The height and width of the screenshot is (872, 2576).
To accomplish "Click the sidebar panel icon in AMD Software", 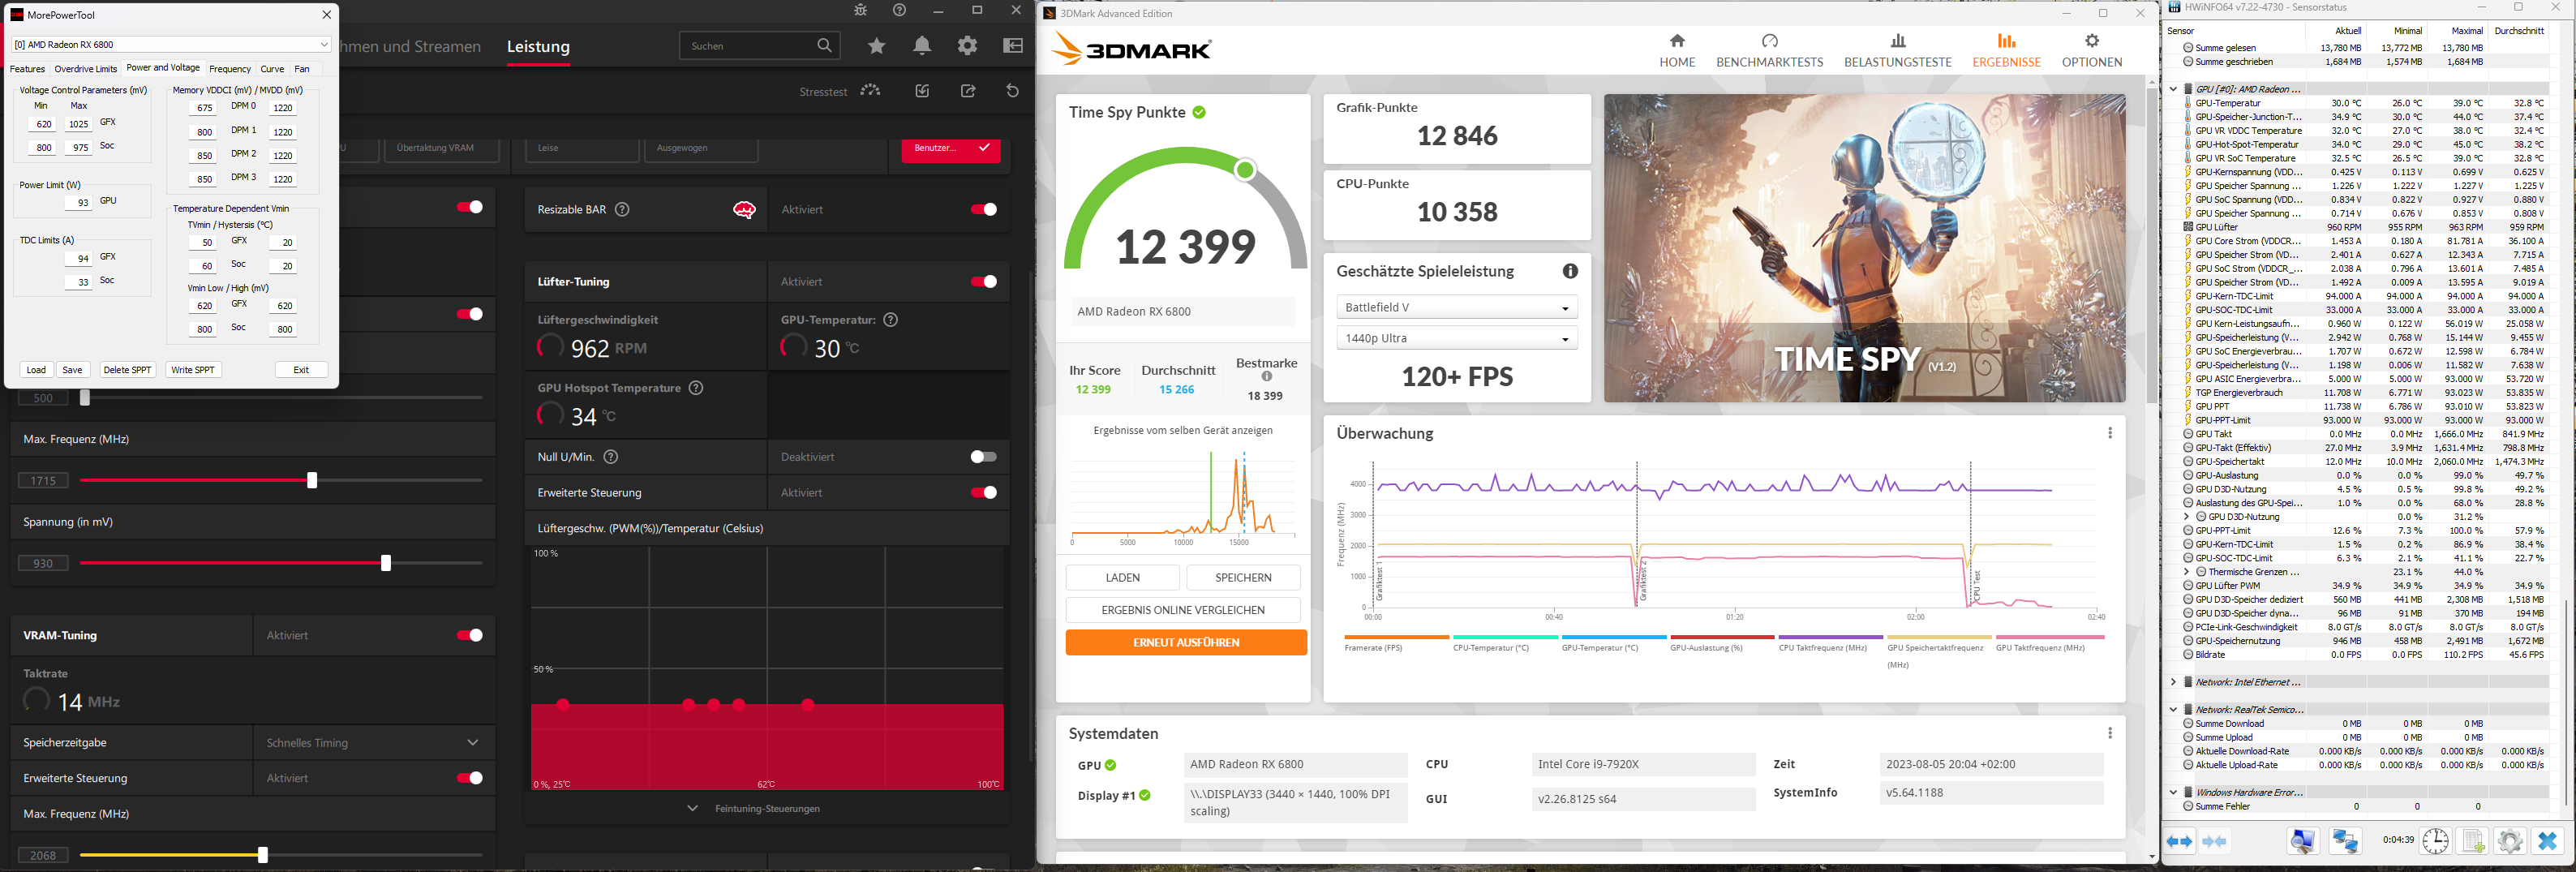I will pyautogui.click(x=1013, y=45).
